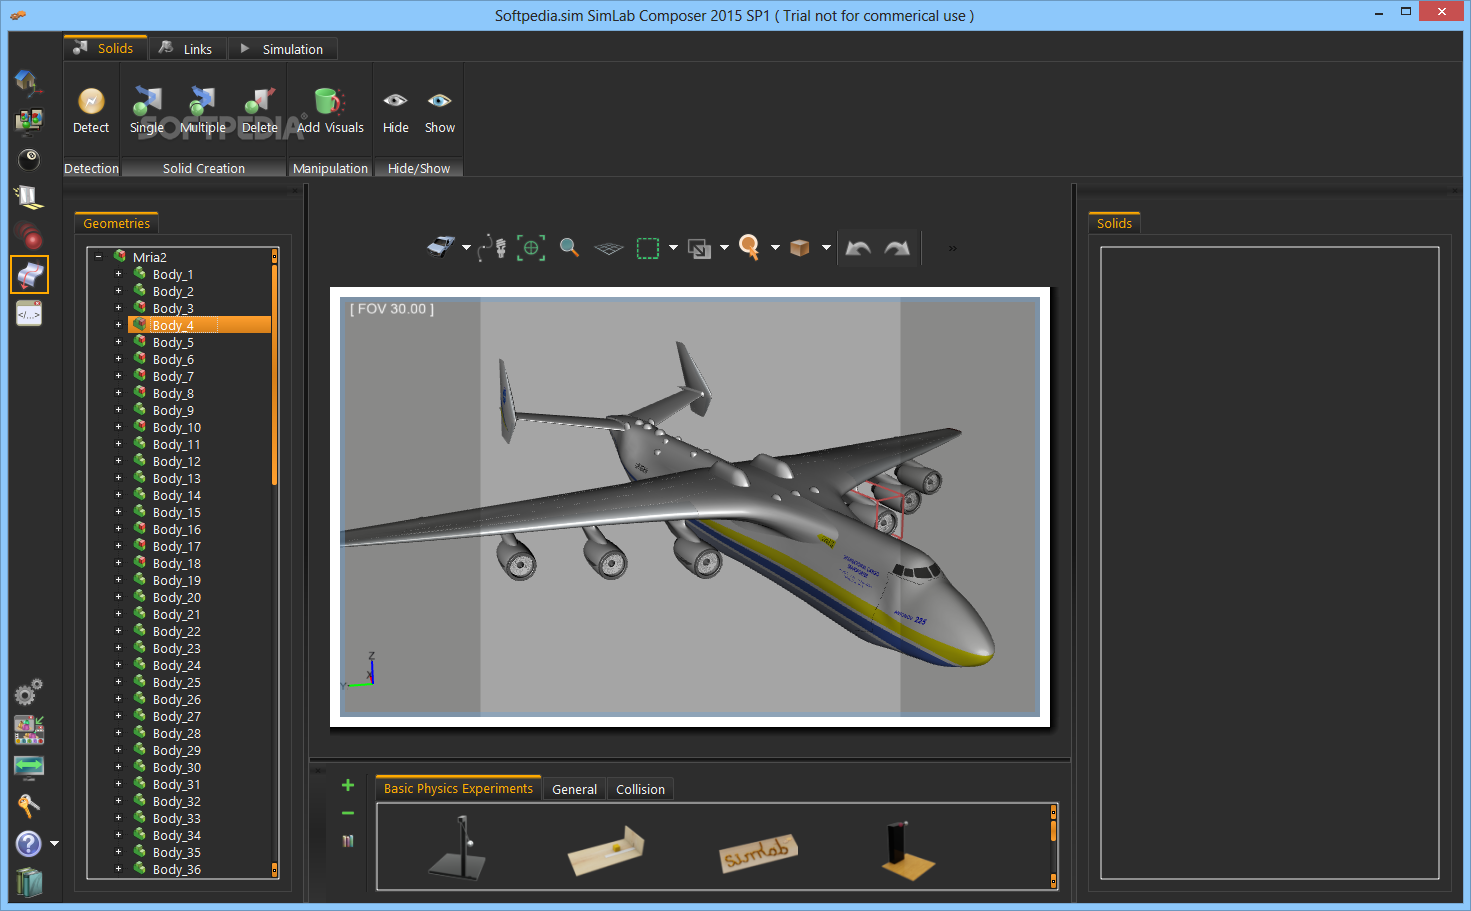Open the 8-ball rendering workbench icon
This screenshot has width=1471, height=911.
tap(29, 158)
